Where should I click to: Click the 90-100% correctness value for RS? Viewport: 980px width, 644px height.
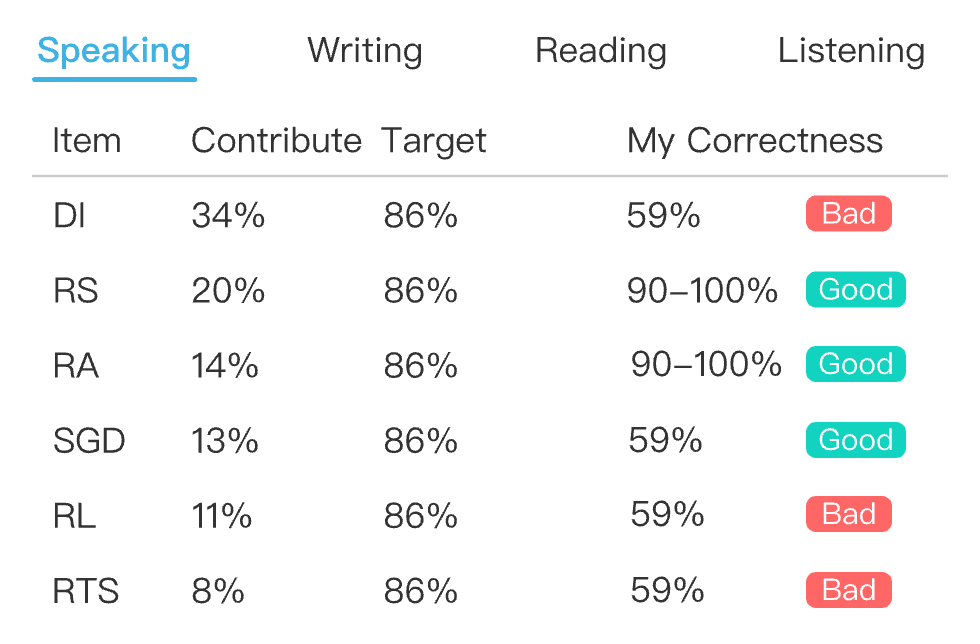pyautogui.click(x=700, y=290)
